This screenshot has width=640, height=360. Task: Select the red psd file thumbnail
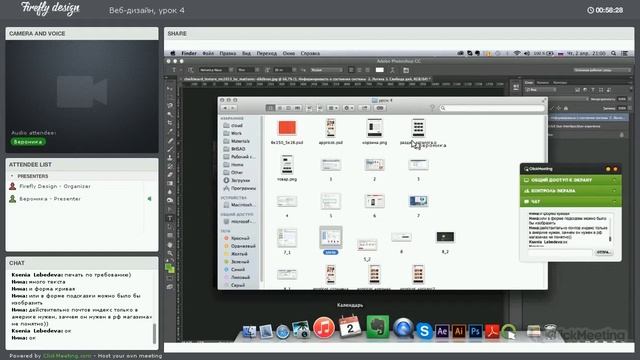[287, 128]
